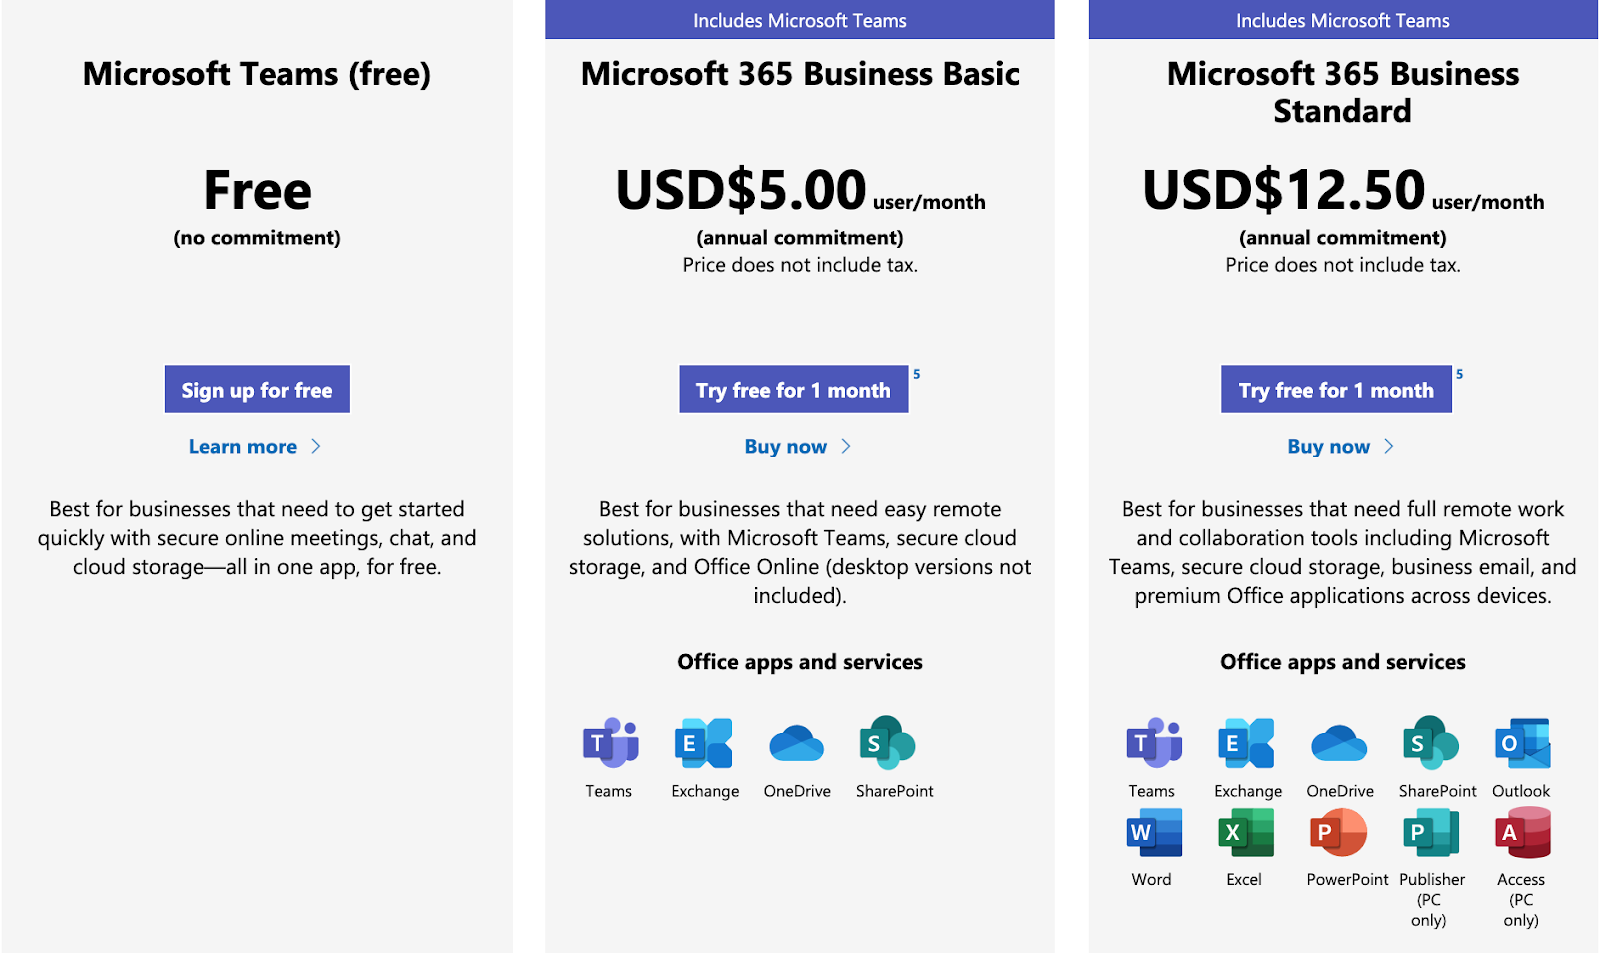Click the Excel app icon
This screenshot has height=953, width=1600.
[x=1245, y=833]
